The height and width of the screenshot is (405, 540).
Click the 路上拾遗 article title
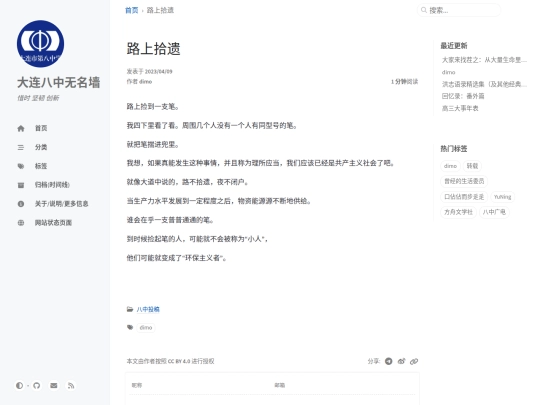pos(154,49)
